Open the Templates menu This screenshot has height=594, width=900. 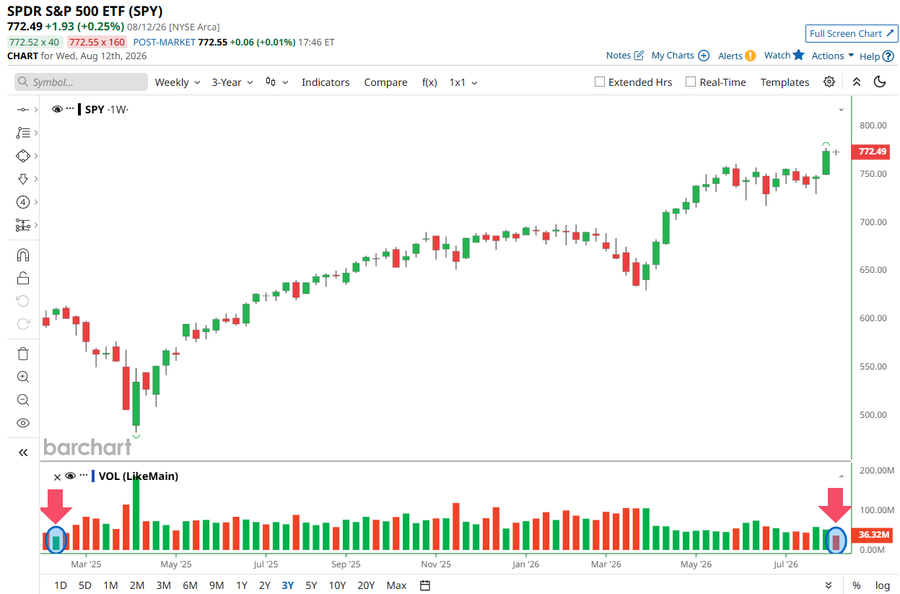coord(785,82)
